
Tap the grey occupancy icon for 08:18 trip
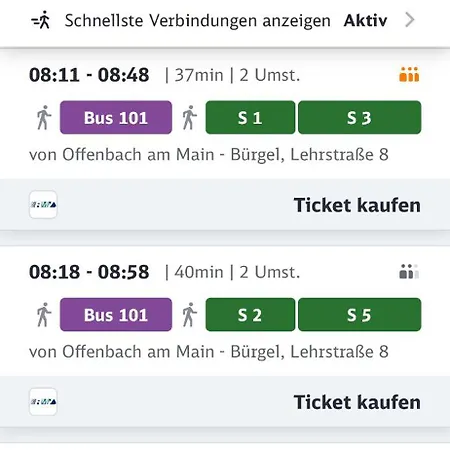click(x=409, y=272)
